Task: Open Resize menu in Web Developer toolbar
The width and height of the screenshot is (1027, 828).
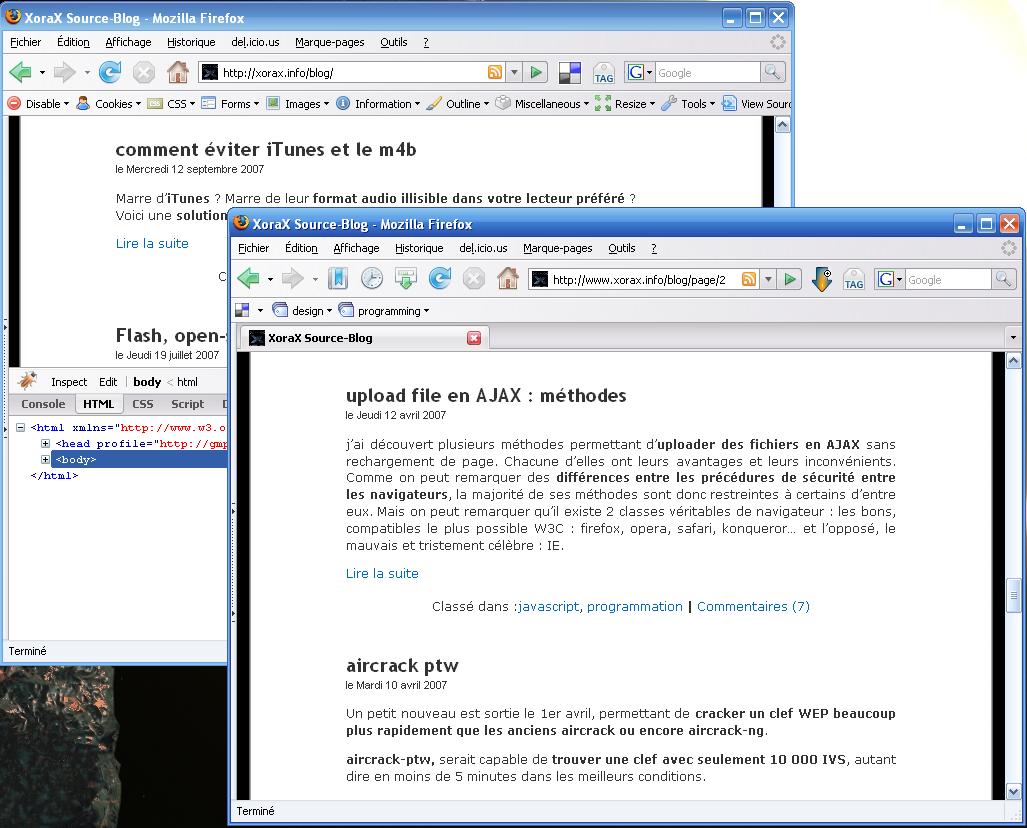Action: 625,104
